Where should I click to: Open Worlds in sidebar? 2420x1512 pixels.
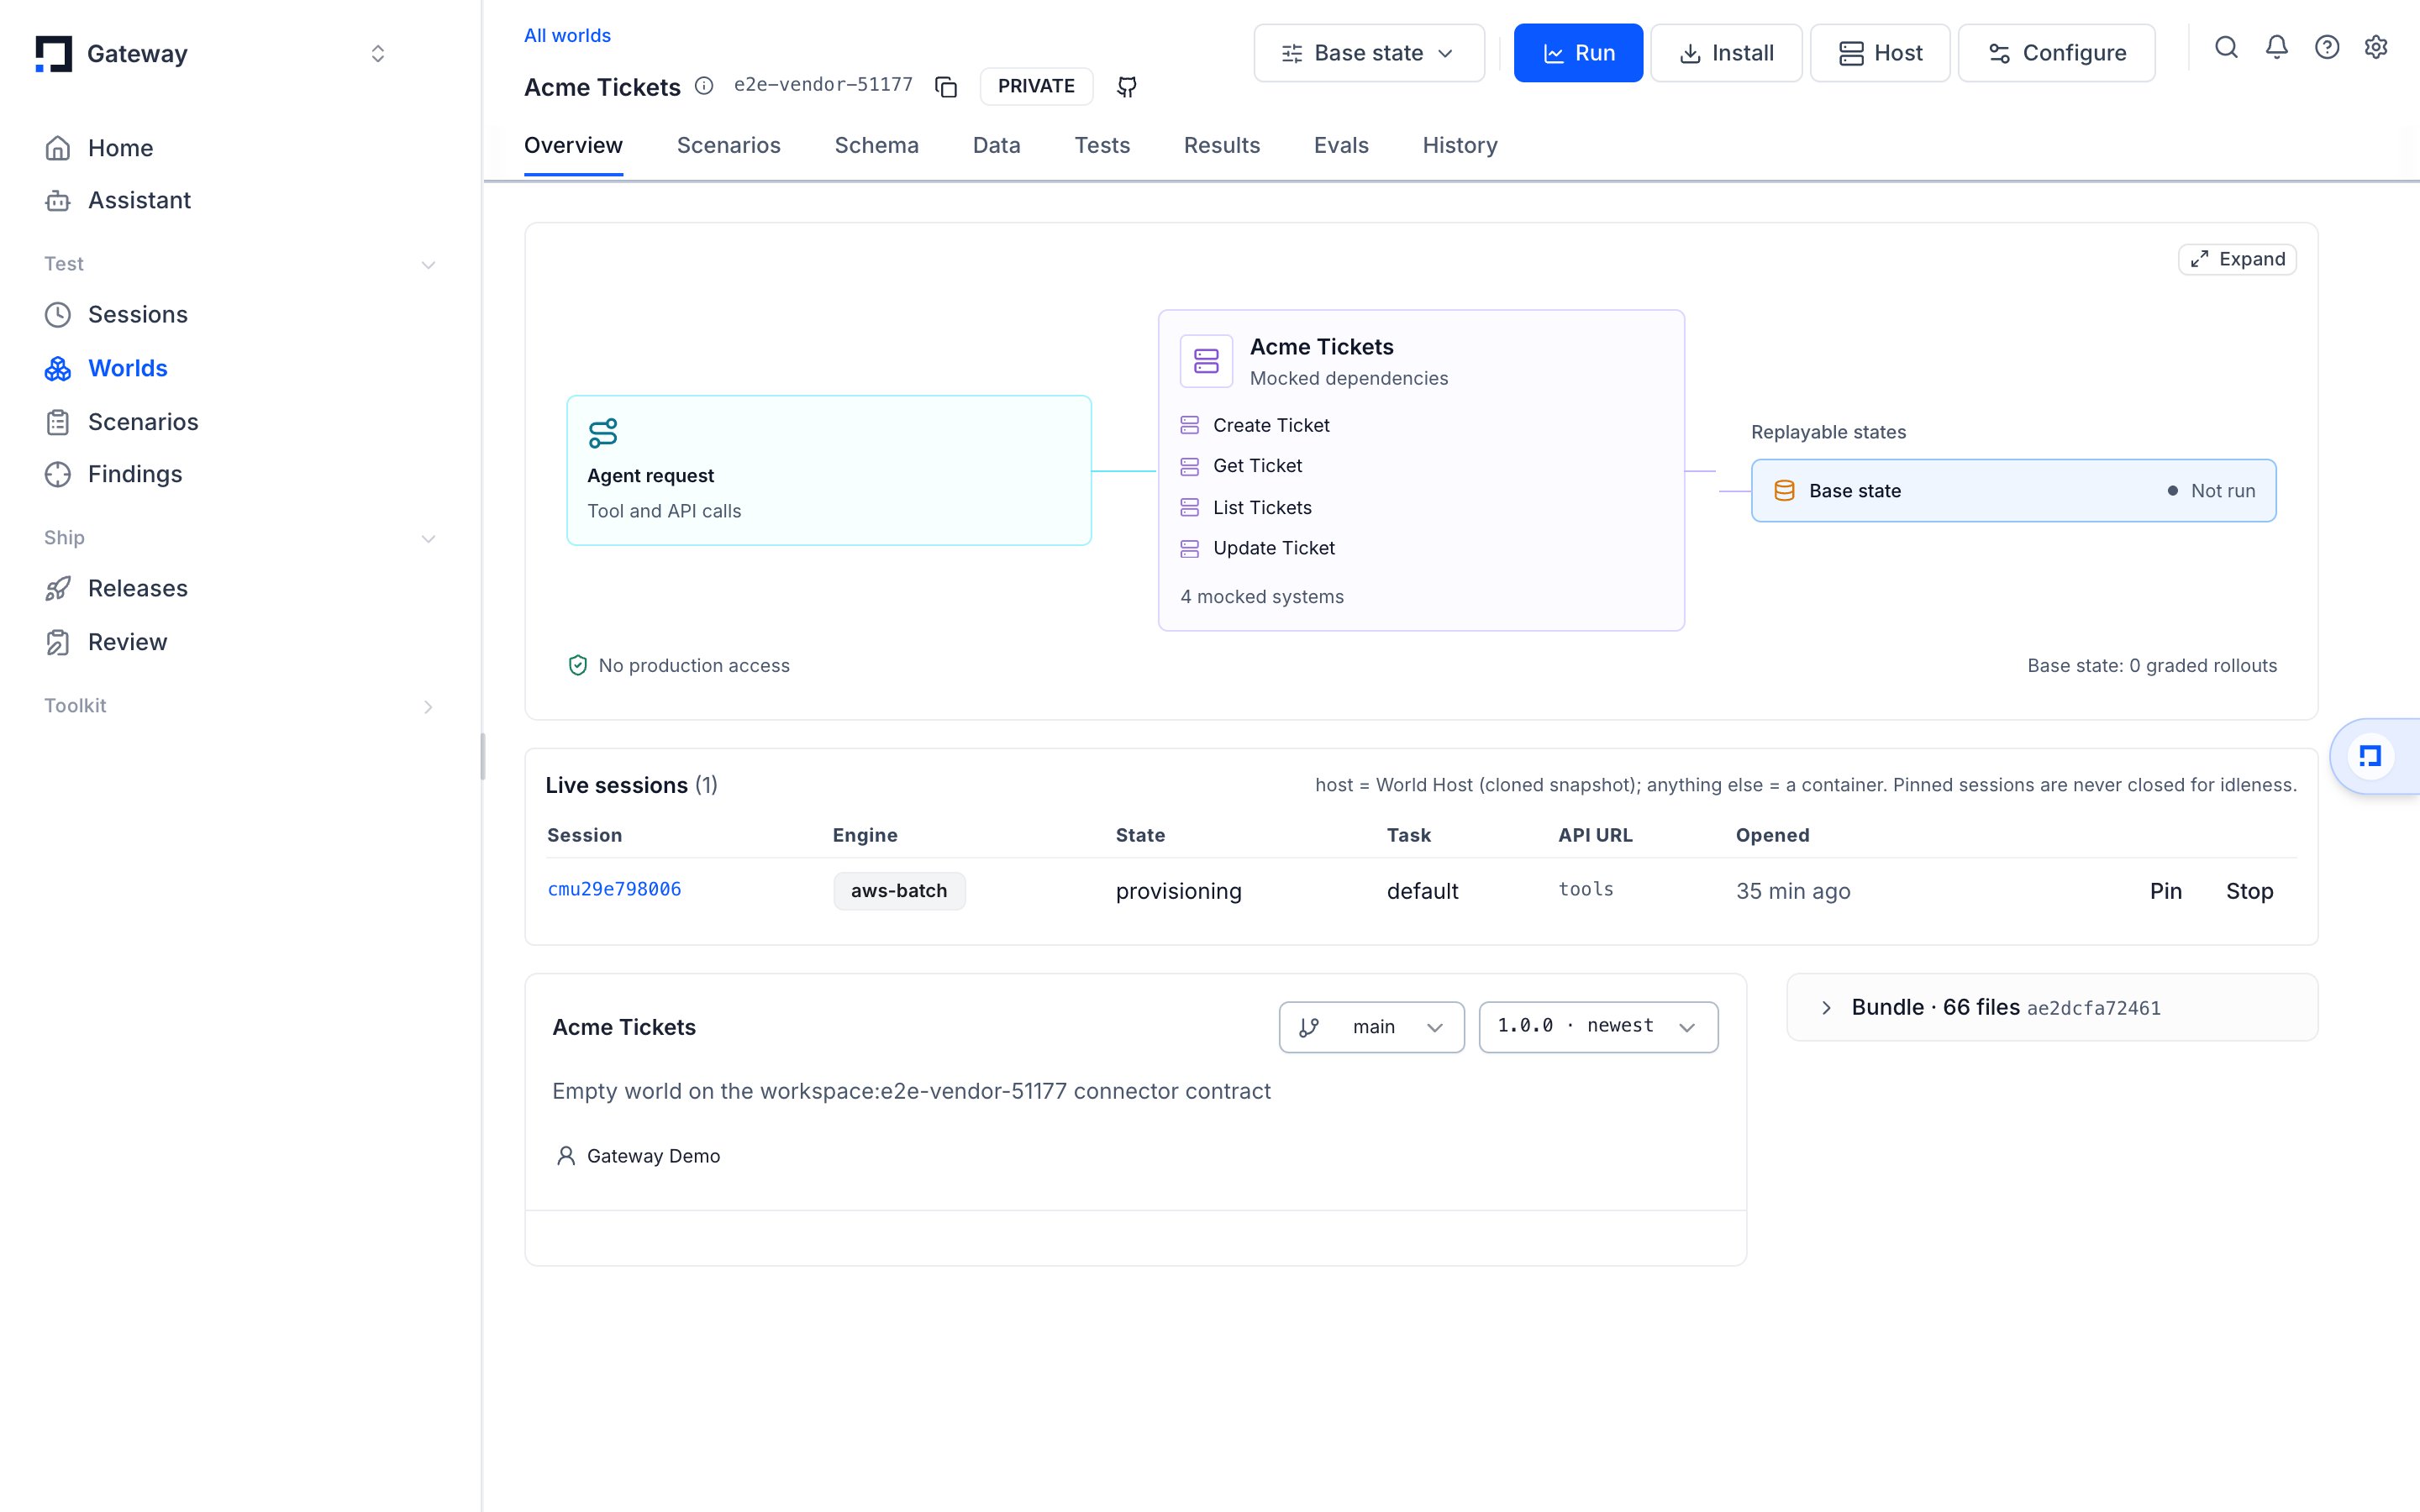(x=106, y=368)
